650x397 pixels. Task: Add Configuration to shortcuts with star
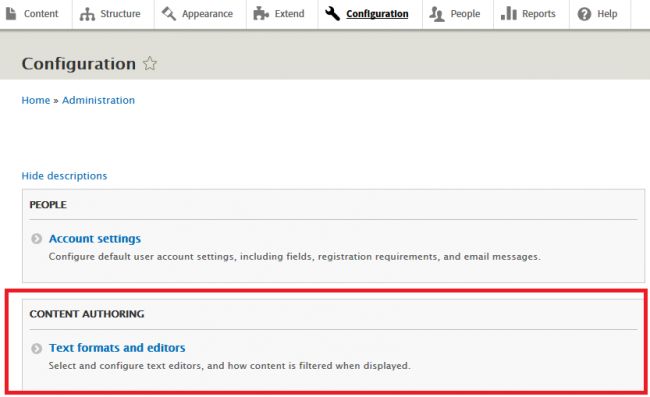[x=150, y=63]
